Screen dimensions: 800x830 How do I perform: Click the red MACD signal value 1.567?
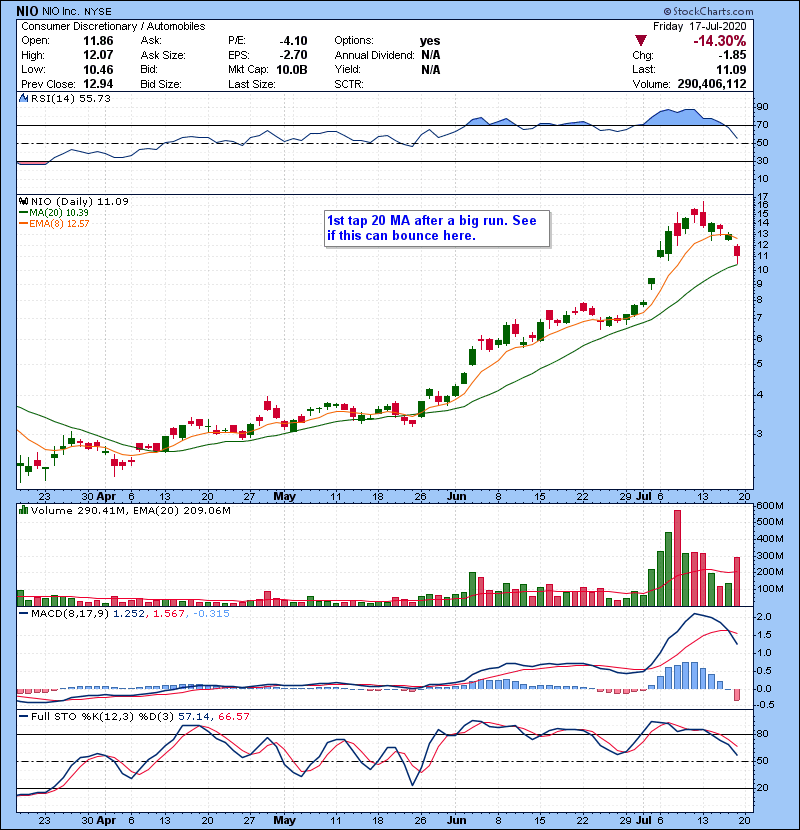coord(169,614)
